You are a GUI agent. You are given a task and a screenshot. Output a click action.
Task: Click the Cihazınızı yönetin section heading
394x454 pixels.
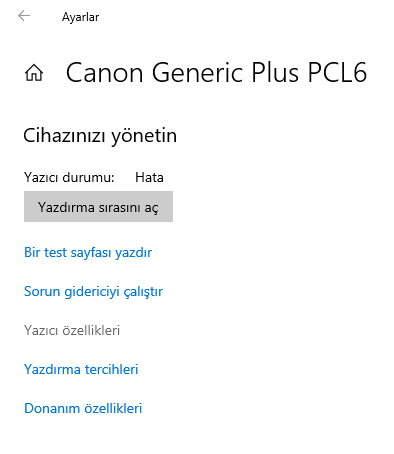point(100,136)
